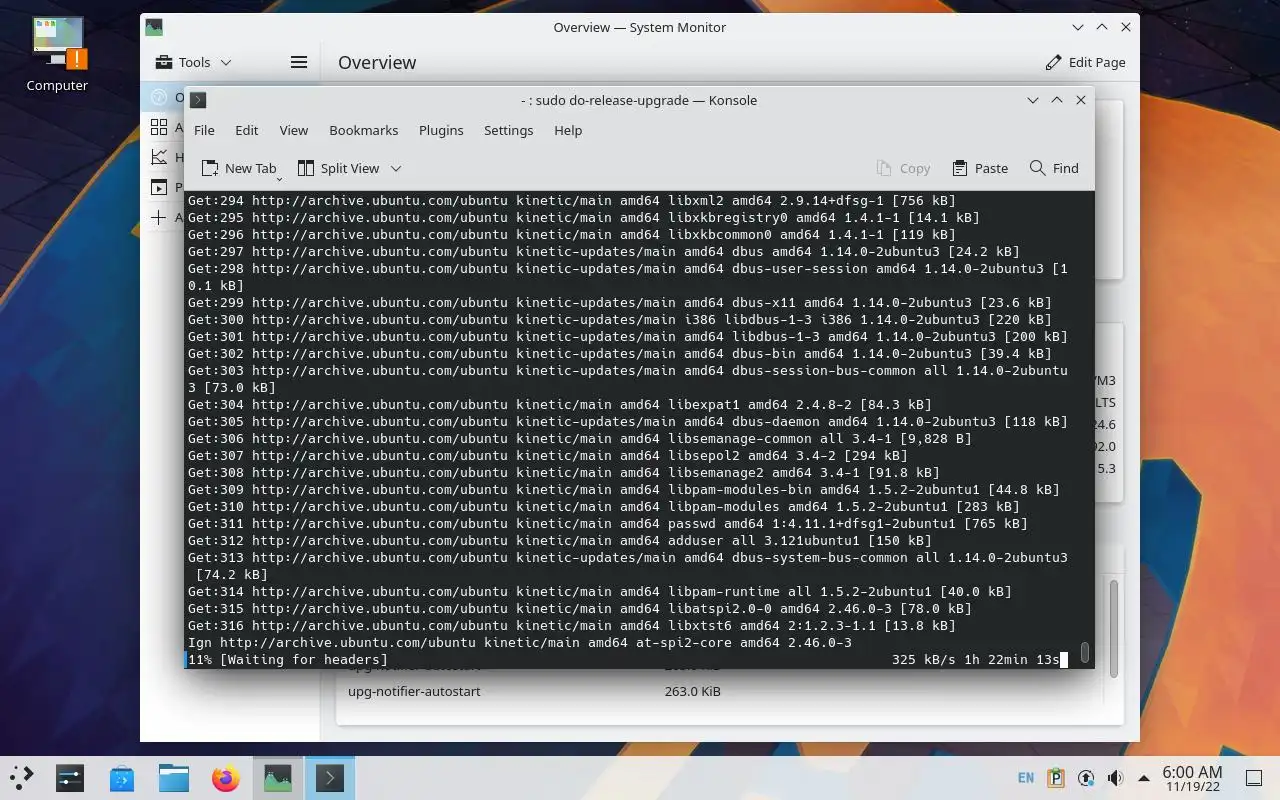Open the Tools dropdown in System Monitor
This screenshot has height=800, width=1280.
[194, 62]
